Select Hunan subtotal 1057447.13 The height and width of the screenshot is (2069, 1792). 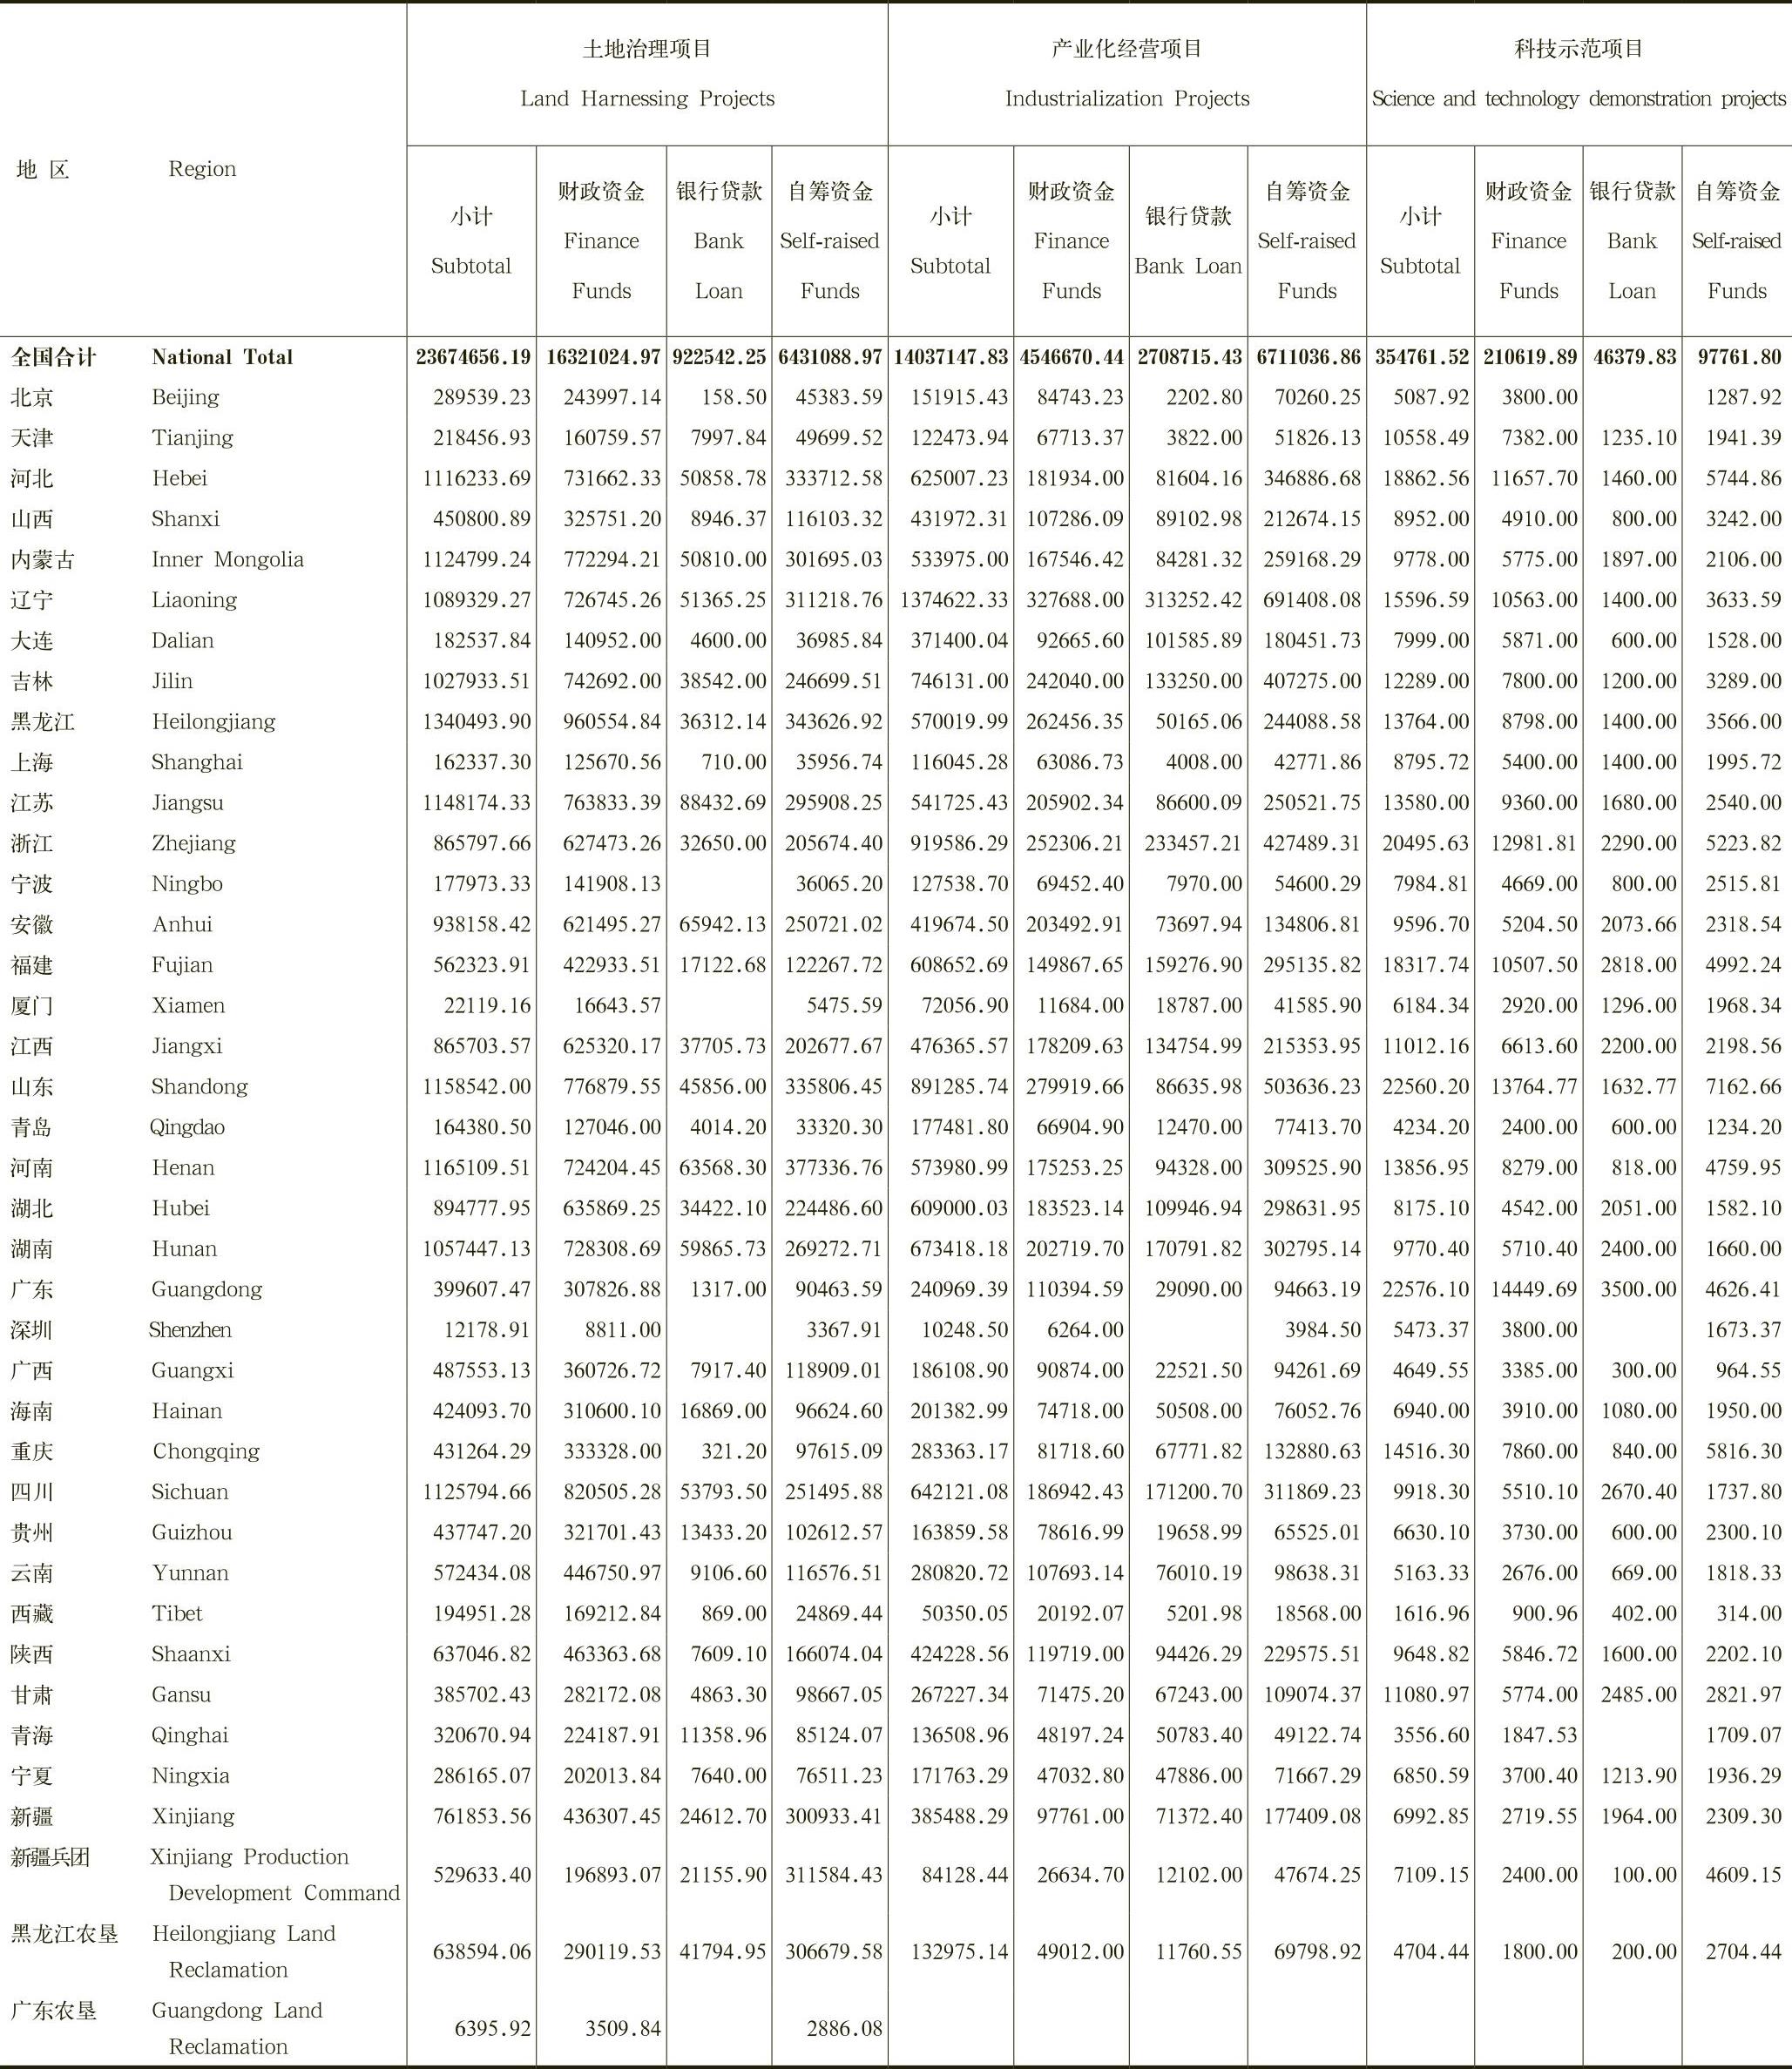point(477,1249)
